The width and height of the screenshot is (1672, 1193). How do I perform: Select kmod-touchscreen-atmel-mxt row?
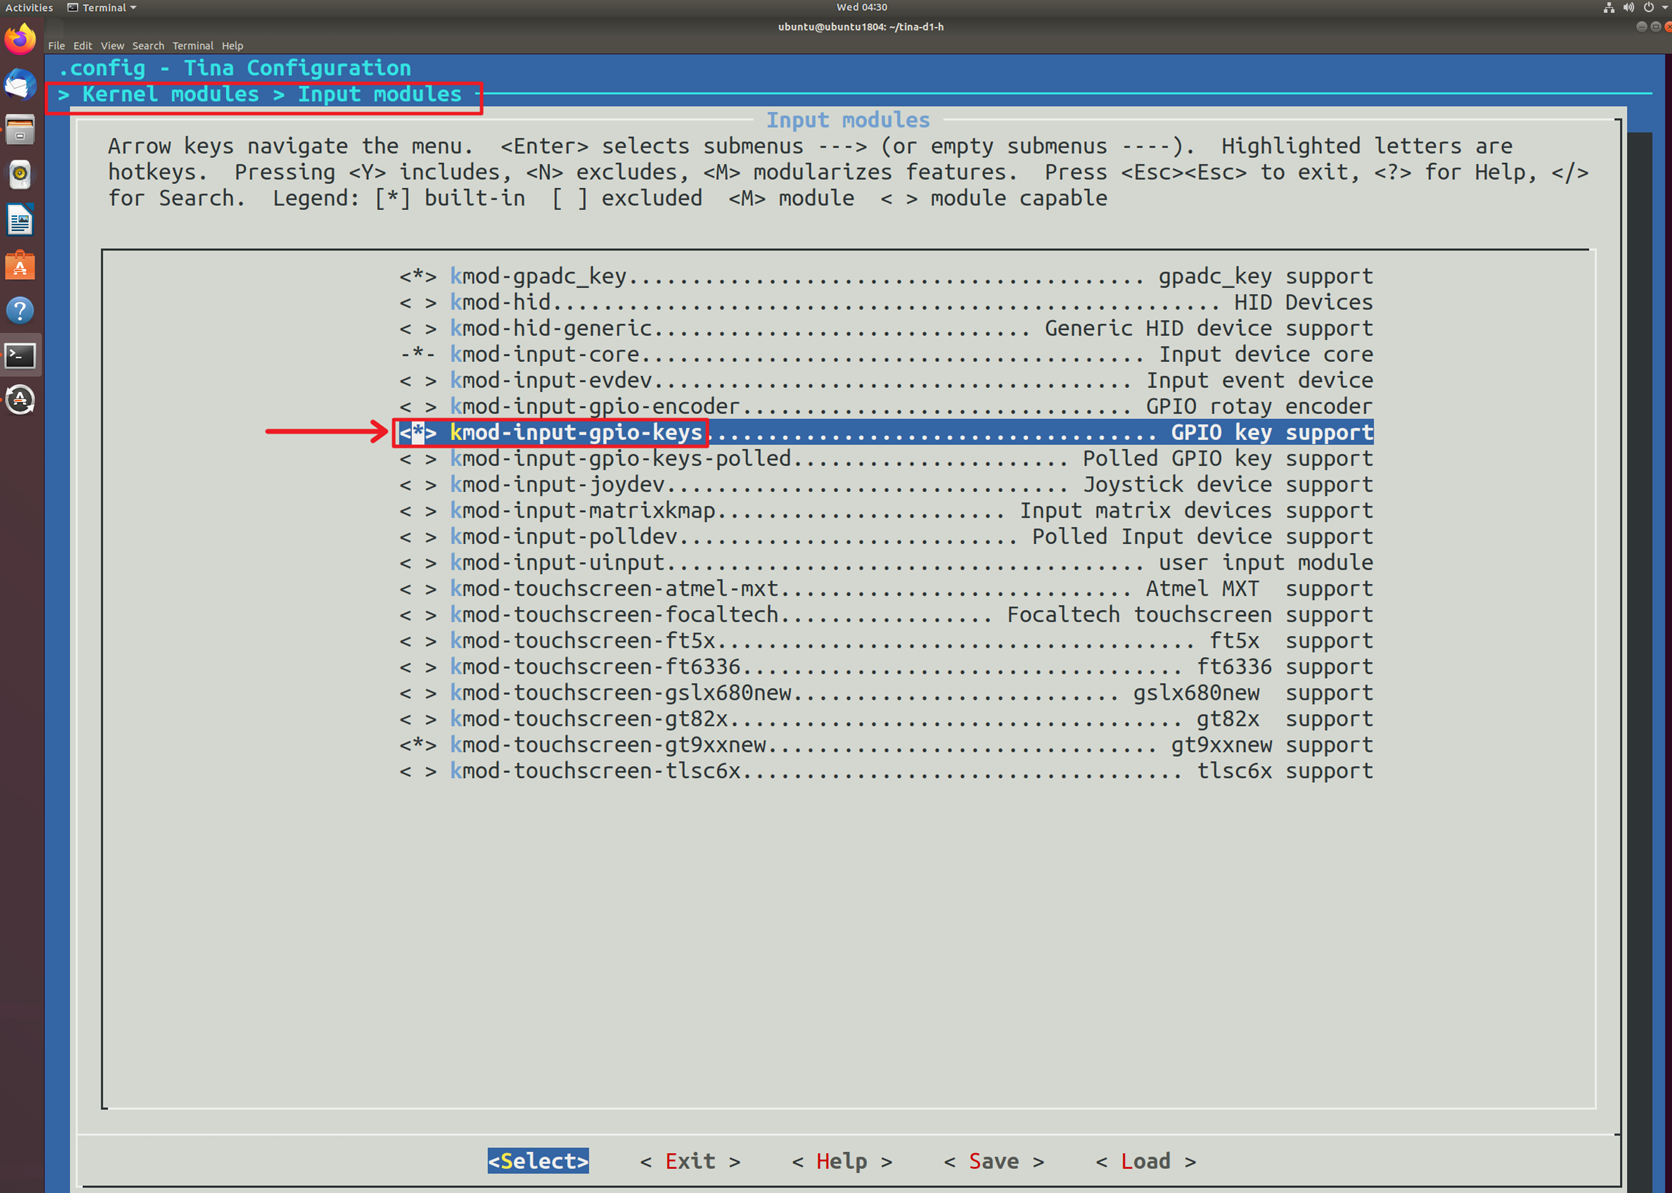pyautogui.click(x=886, y=589)
